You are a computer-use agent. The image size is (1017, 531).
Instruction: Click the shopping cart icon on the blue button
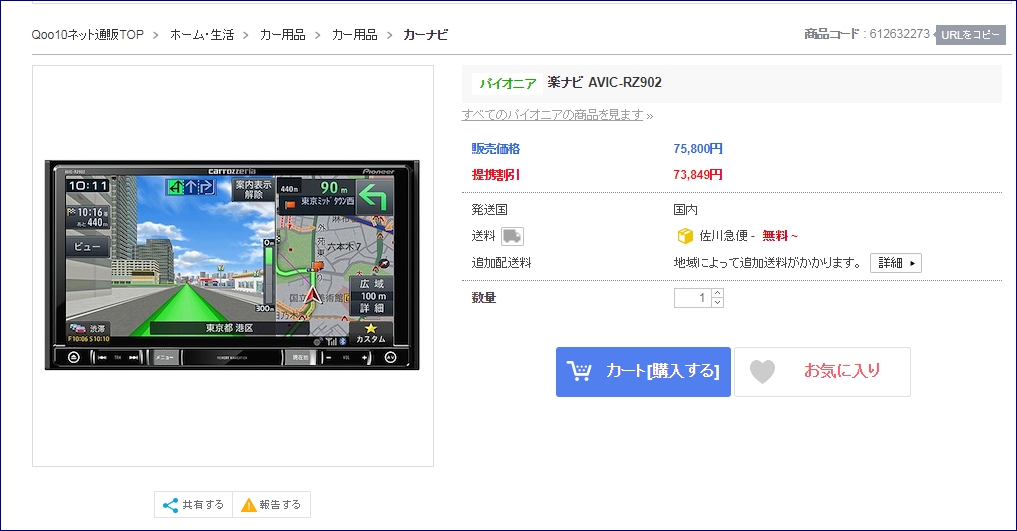click(579, 371)
